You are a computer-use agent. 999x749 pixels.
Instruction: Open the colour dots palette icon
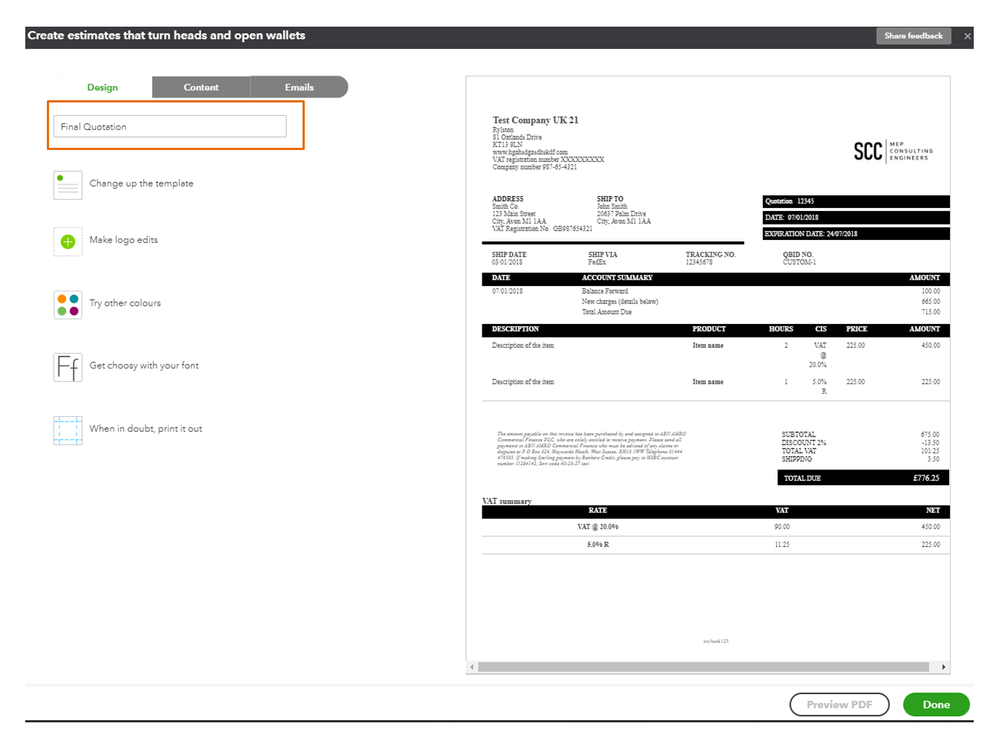click(68, 304)
